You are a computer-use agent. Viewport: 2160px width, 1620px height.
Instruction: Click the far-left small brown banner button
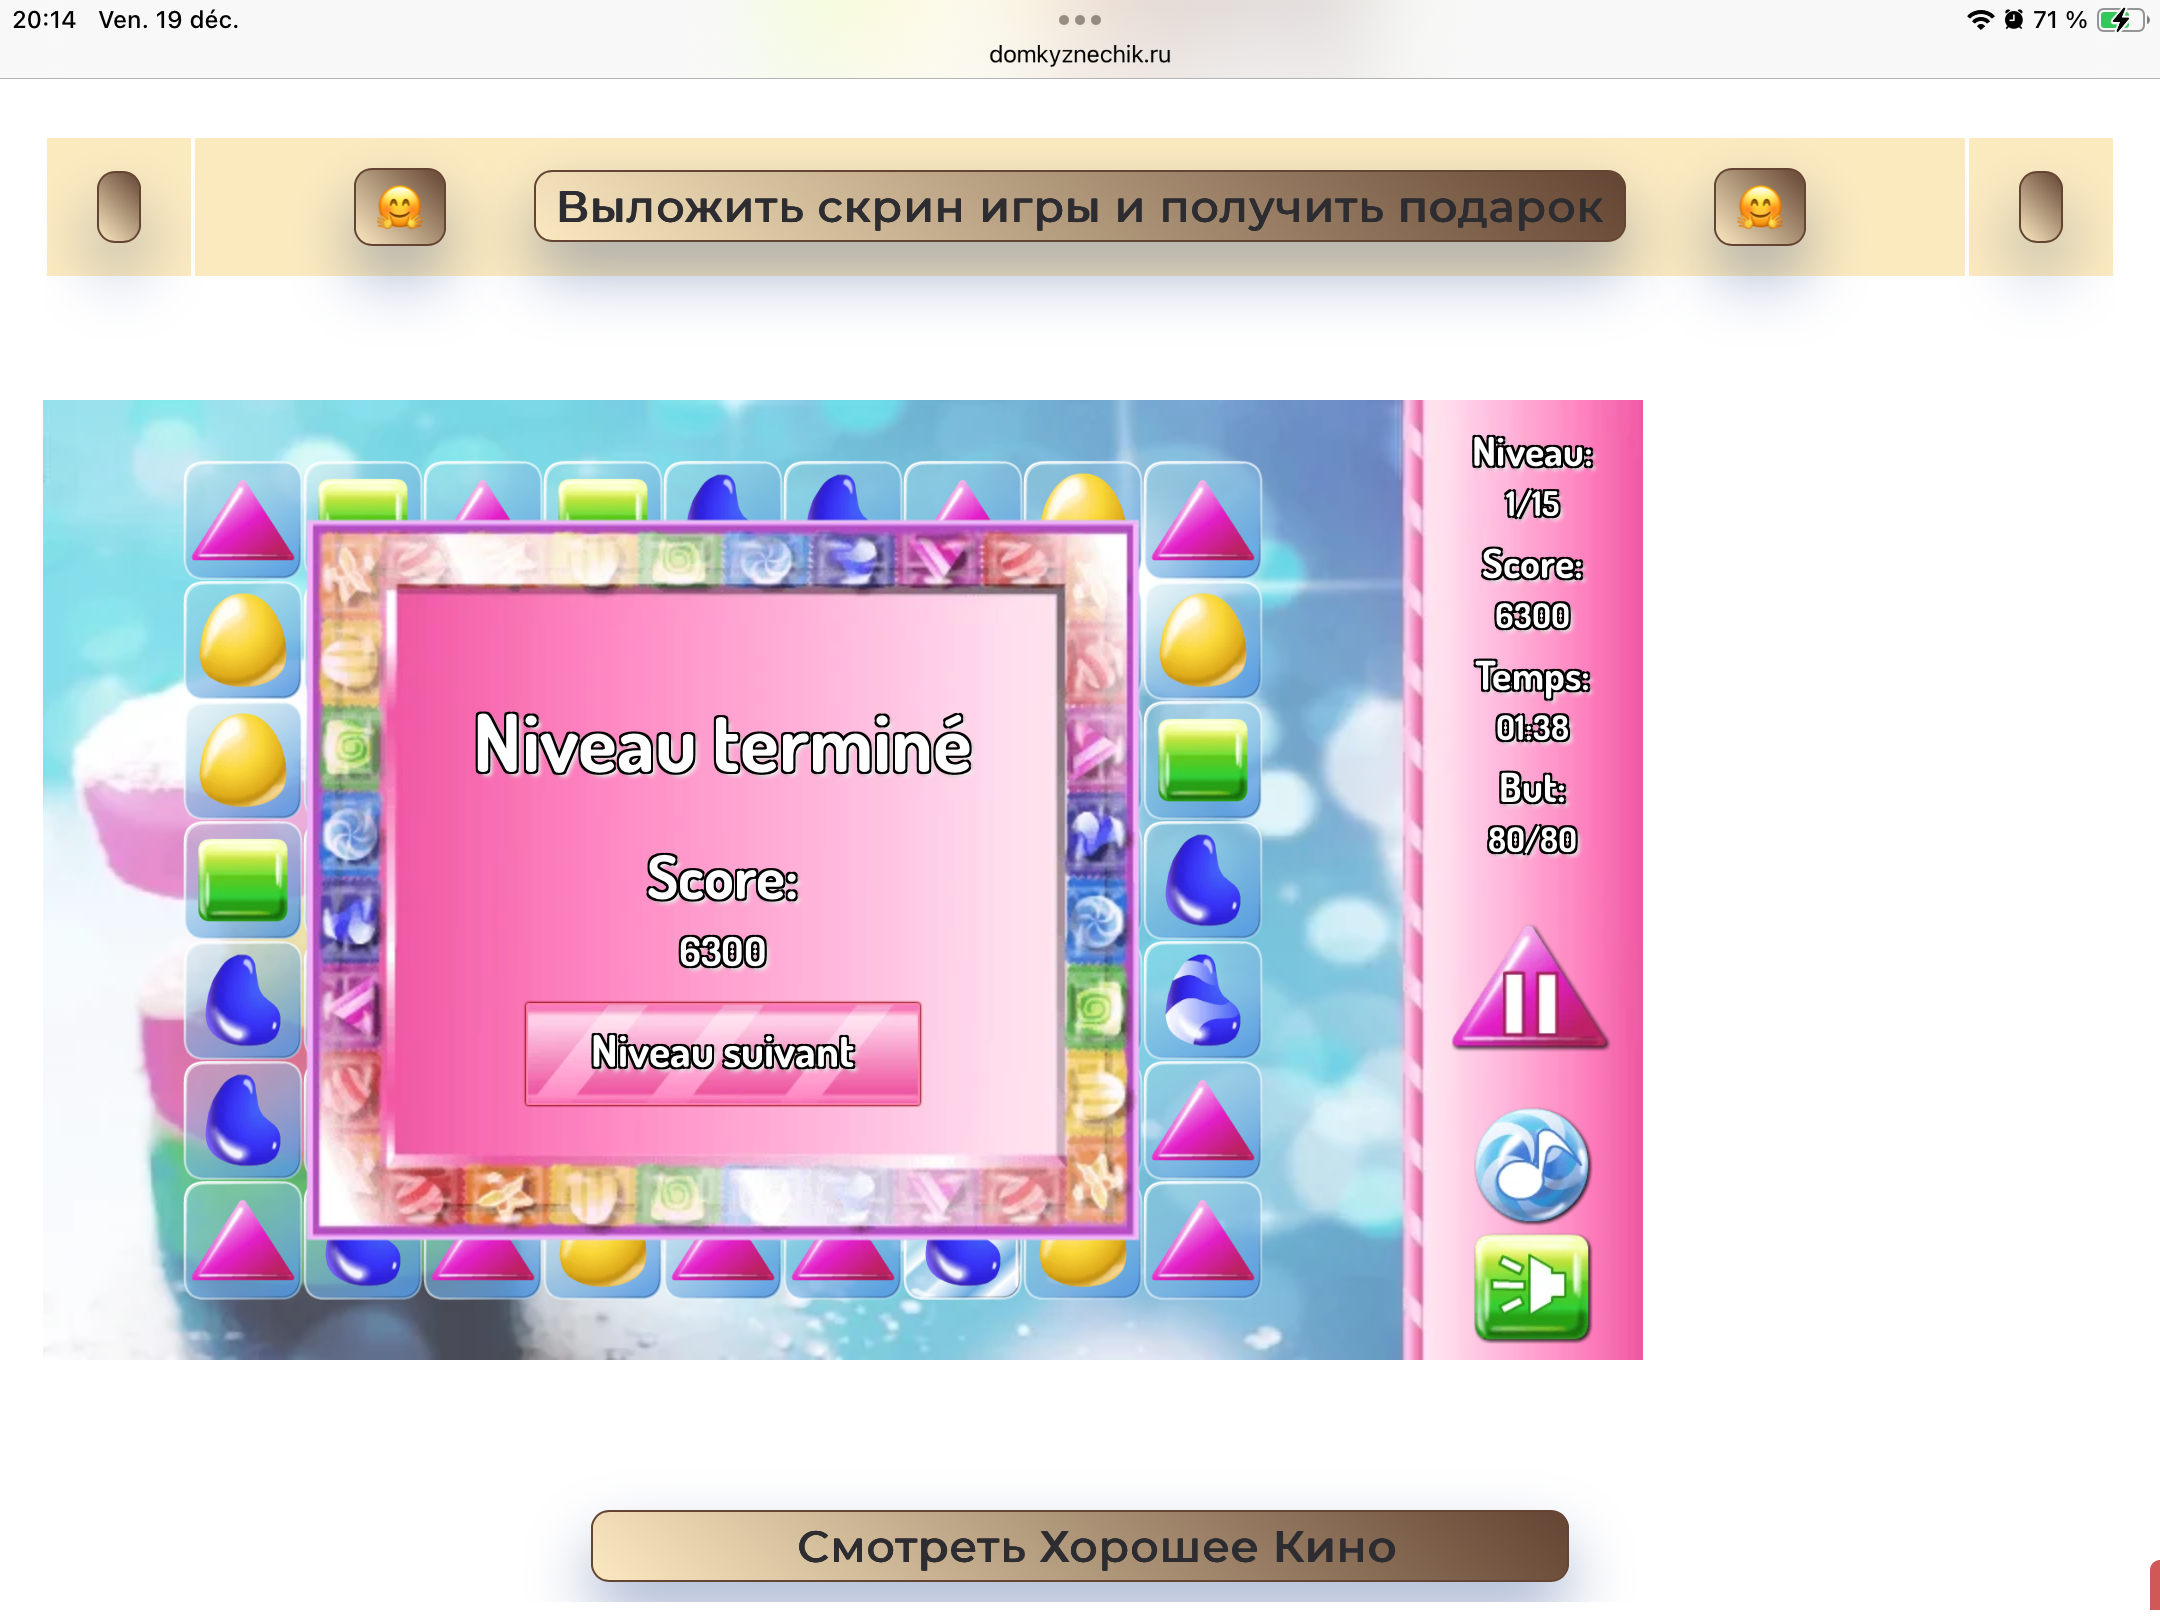tap(118, 207)
